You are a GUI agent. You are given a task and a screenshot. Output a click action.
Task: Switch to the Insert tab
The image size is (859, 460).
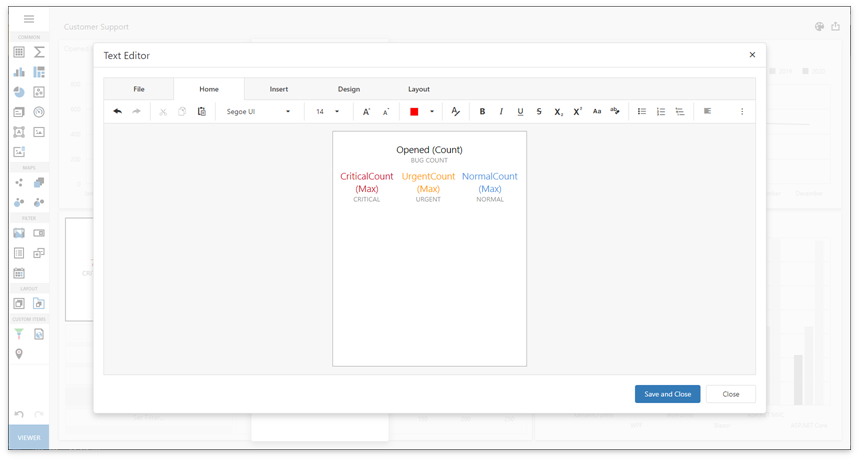(x=279, y=89)
